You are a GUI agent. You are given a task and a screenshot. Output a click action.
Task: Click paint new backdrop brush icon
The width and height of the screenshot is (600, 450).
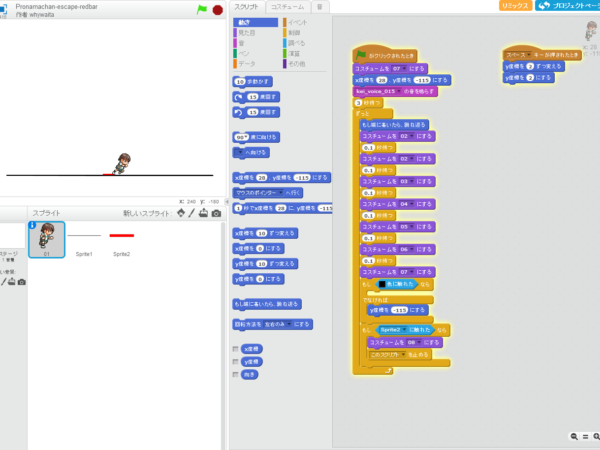click(3, 282)
